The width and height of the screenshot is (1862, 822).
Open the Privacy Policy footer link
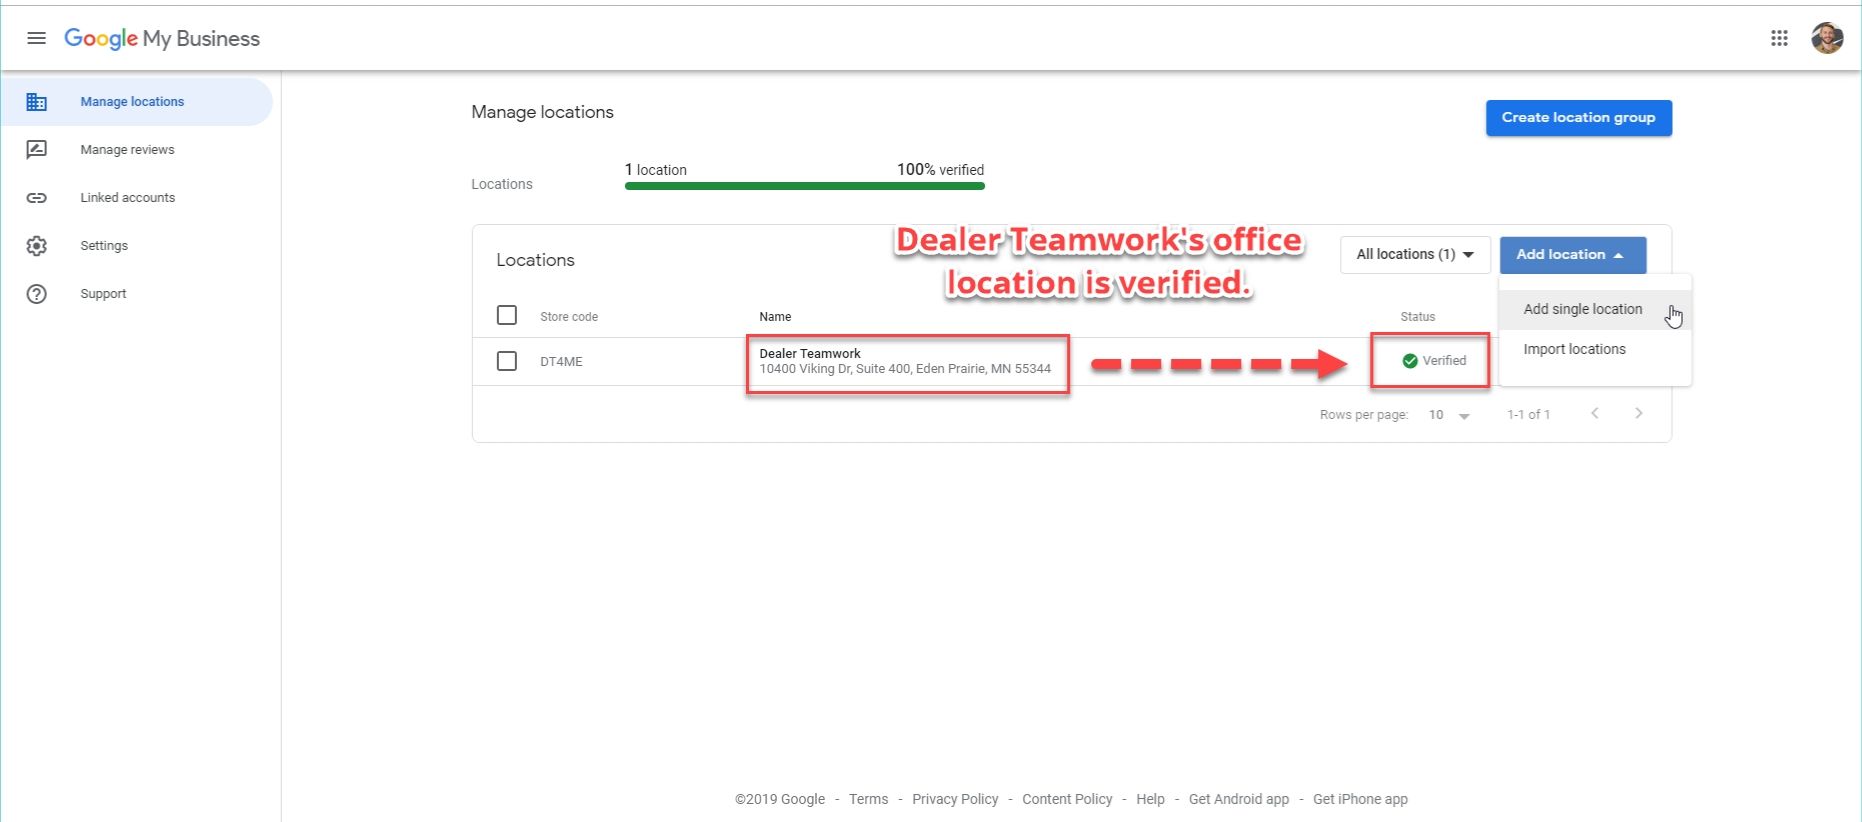click(955, 799)
